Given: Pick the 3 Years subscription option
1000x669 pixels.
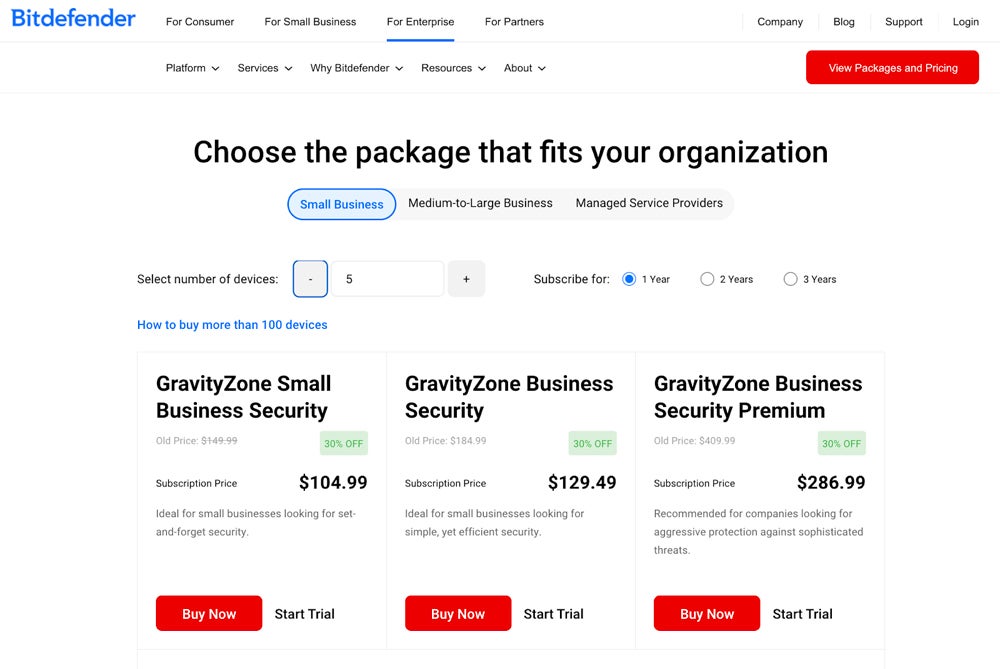Looking at the screenshot, I should 790,279.
